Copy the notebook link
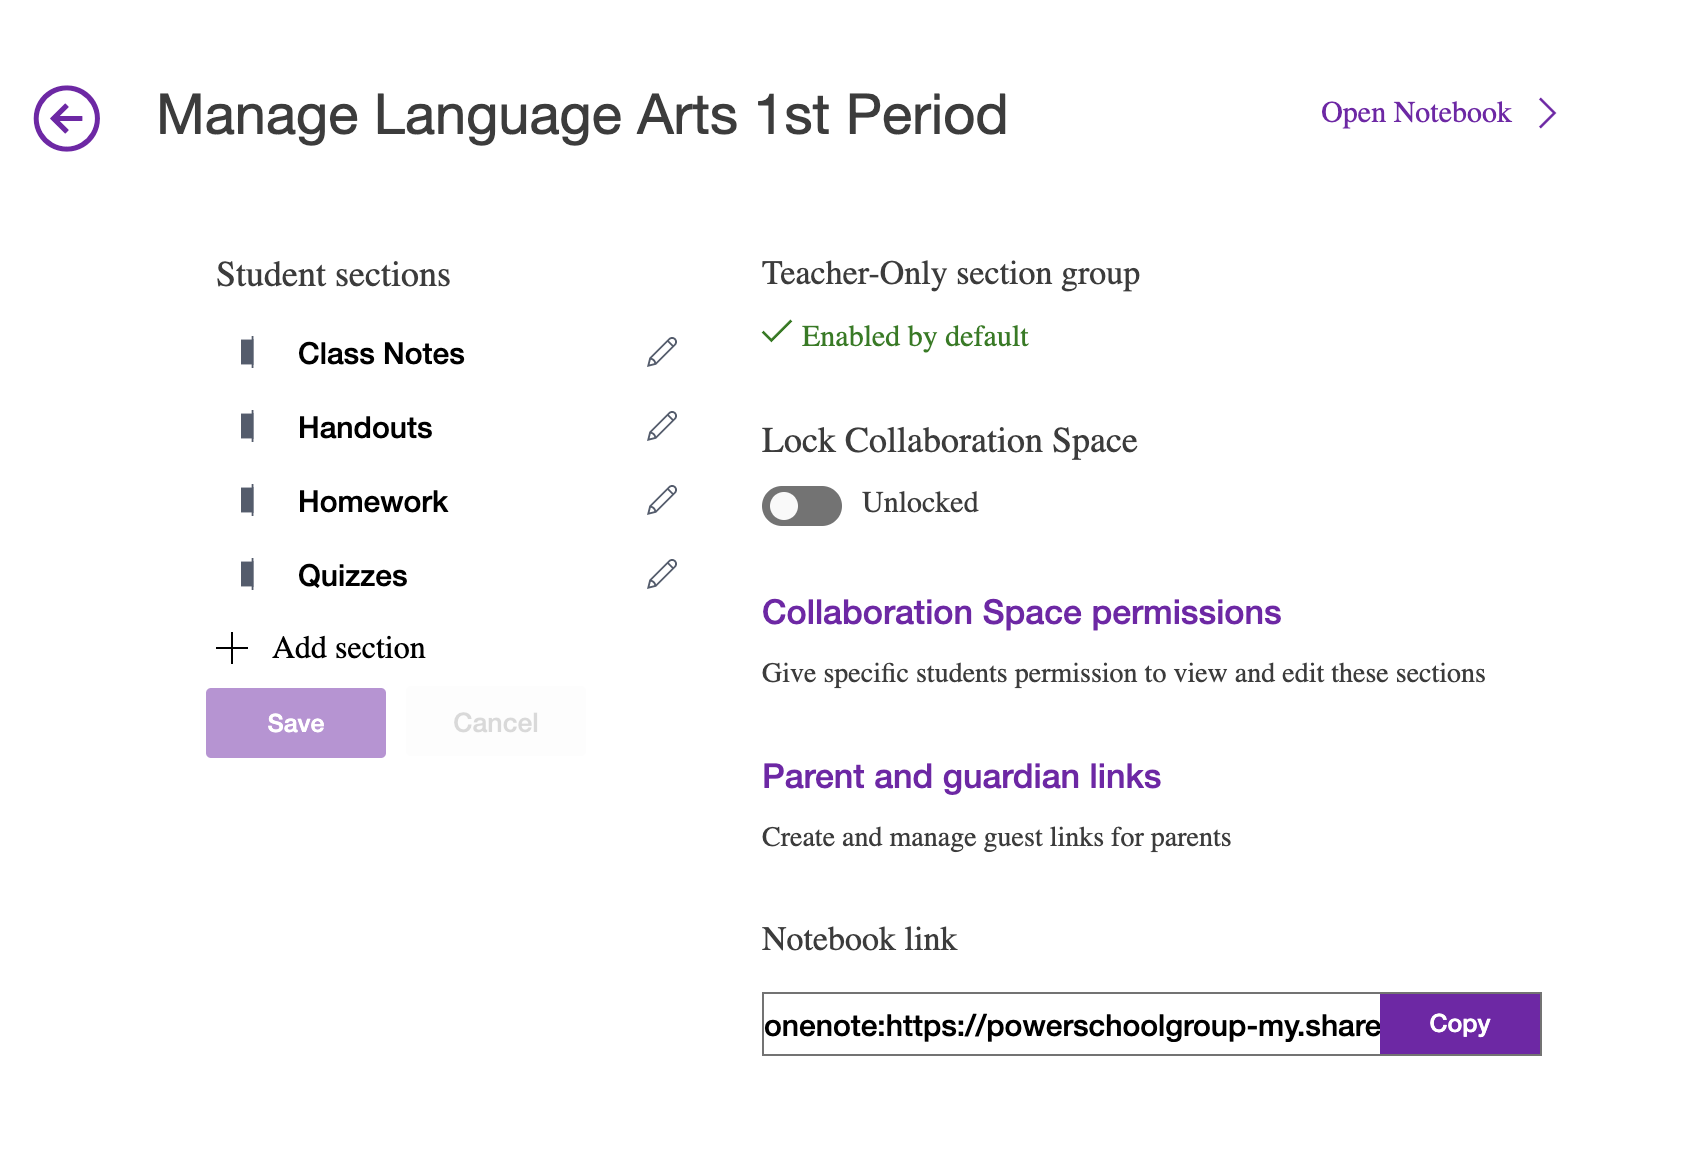 click(1459, 1024)
